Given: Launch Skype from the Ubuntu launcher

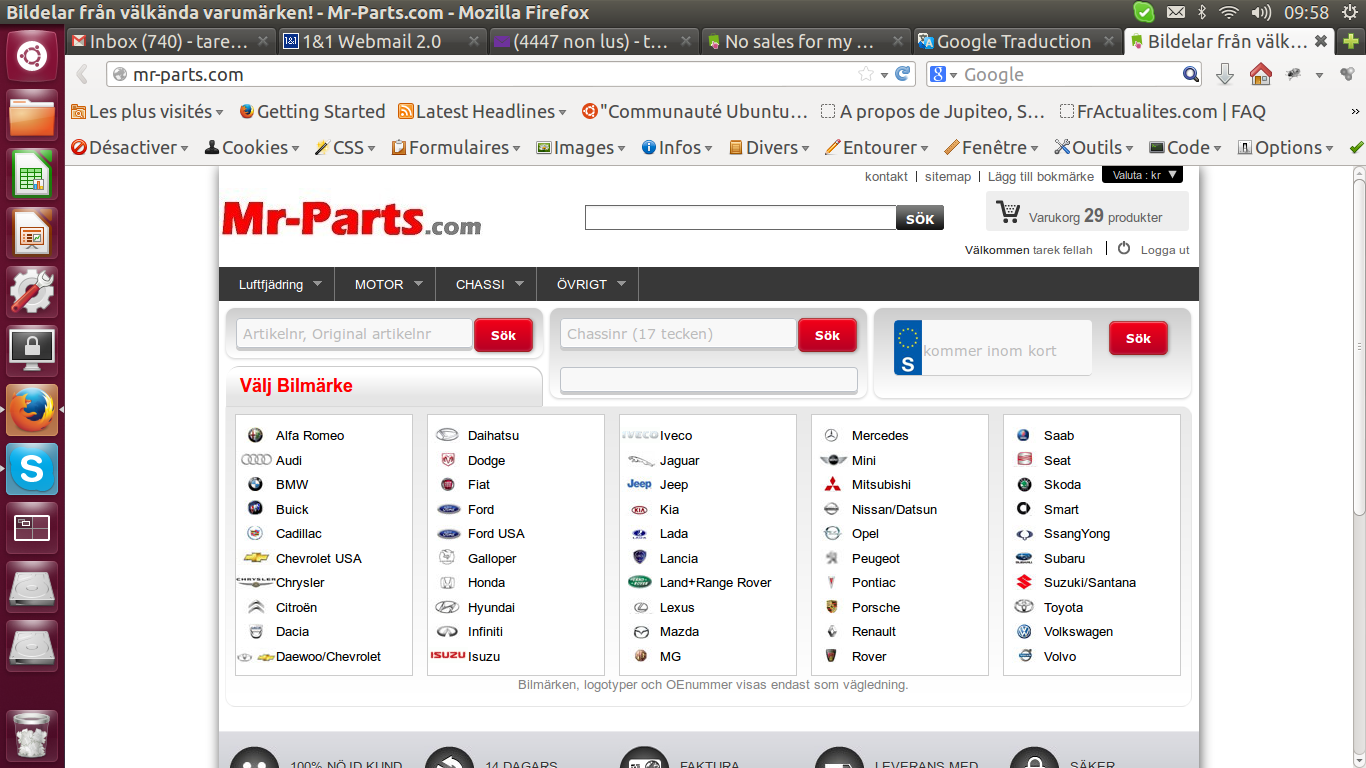Looking at the screenshot, I should (32, 469).
